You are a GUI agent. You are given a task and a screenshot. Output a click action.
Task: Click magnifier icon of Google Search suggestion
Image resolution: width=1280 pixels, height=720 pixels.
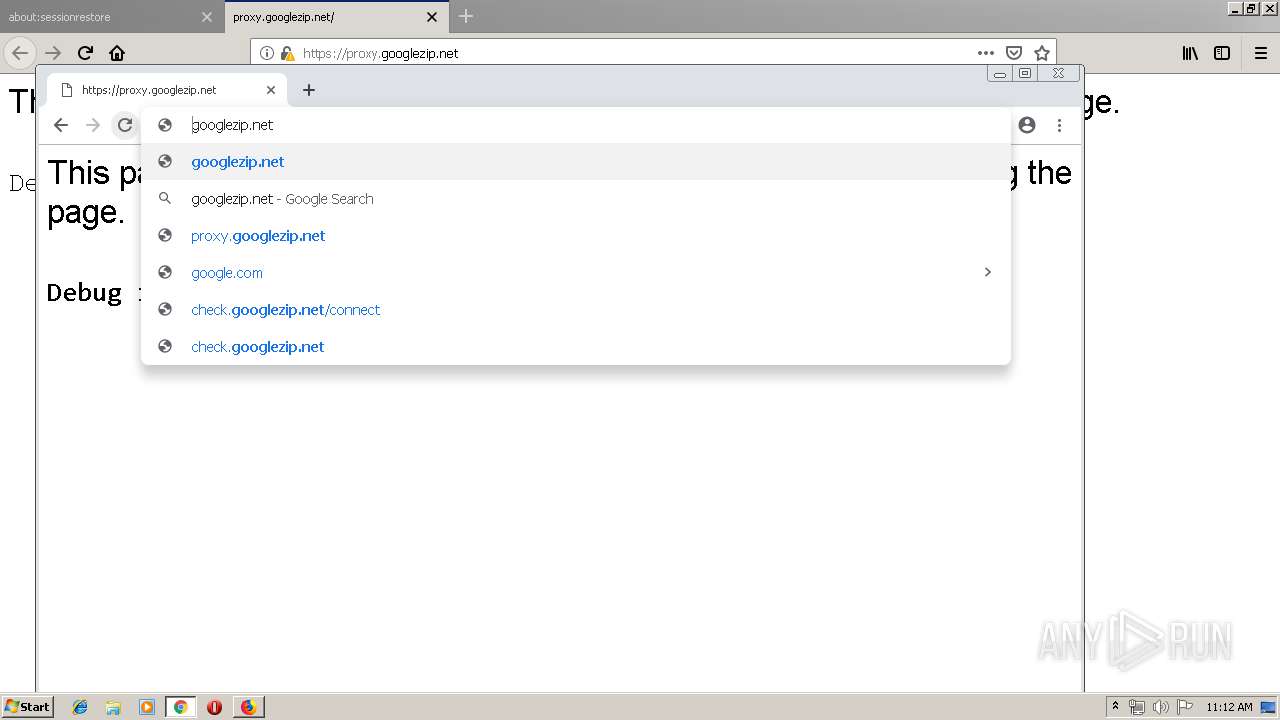click(x=165, y=199)
